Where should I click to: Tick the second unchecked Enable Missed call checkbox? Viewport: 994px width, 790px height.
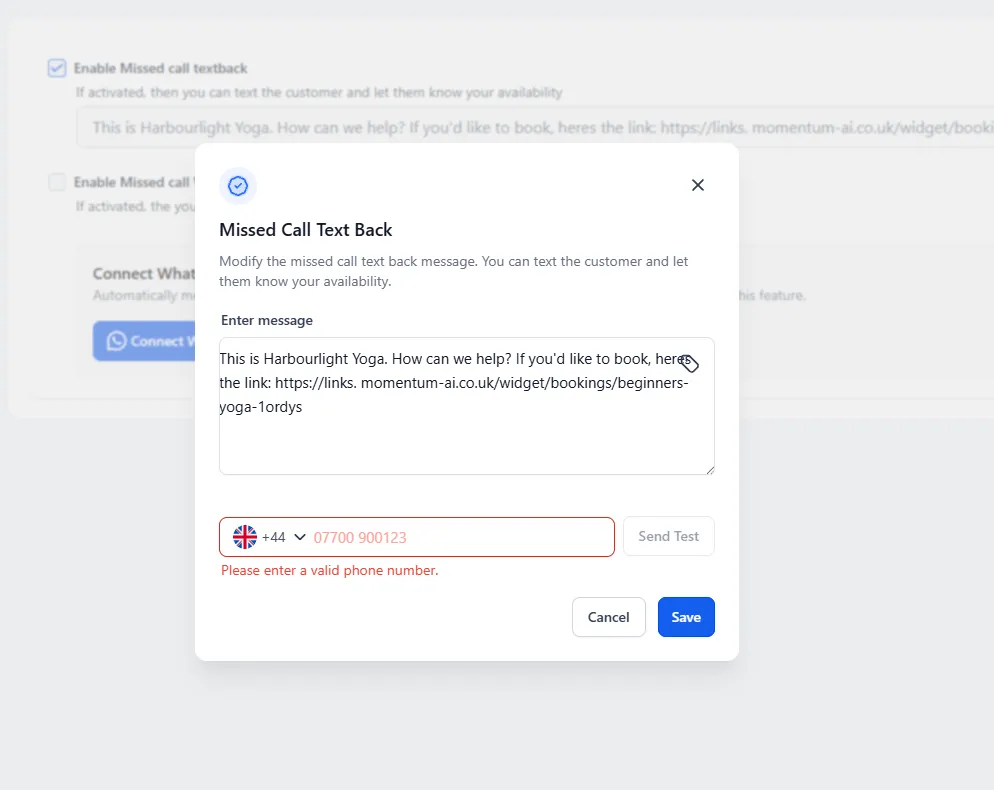coord(57,182)
